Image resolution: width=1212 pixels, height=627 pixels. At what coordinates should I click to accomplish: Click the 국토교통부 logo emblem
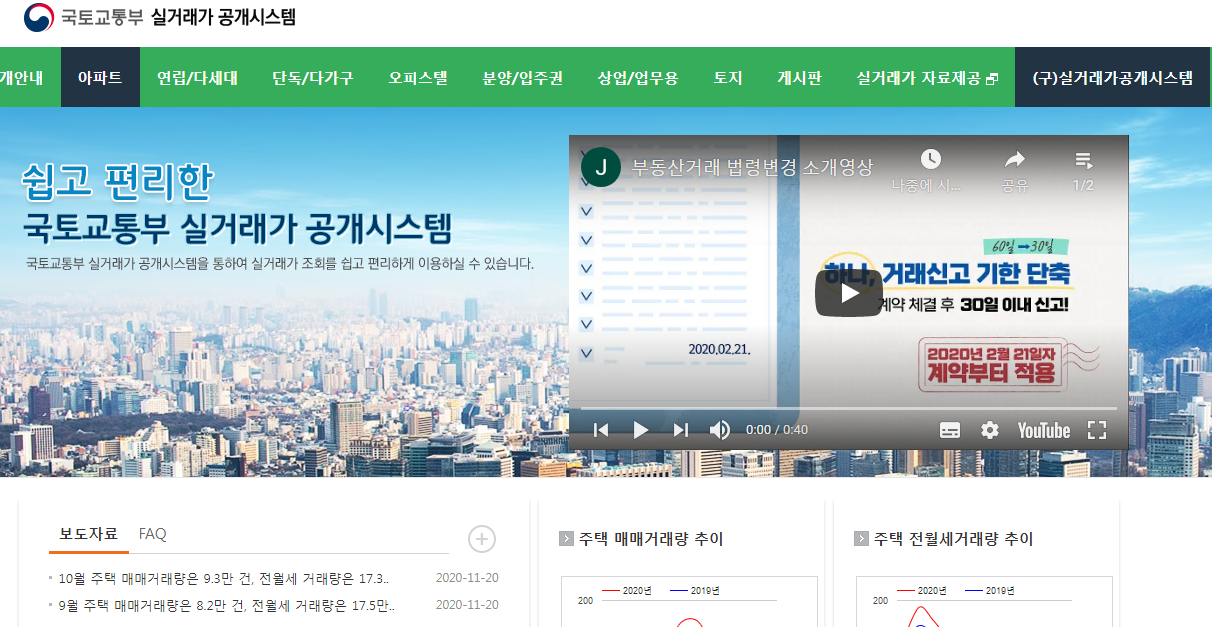[x=39, y=17]
